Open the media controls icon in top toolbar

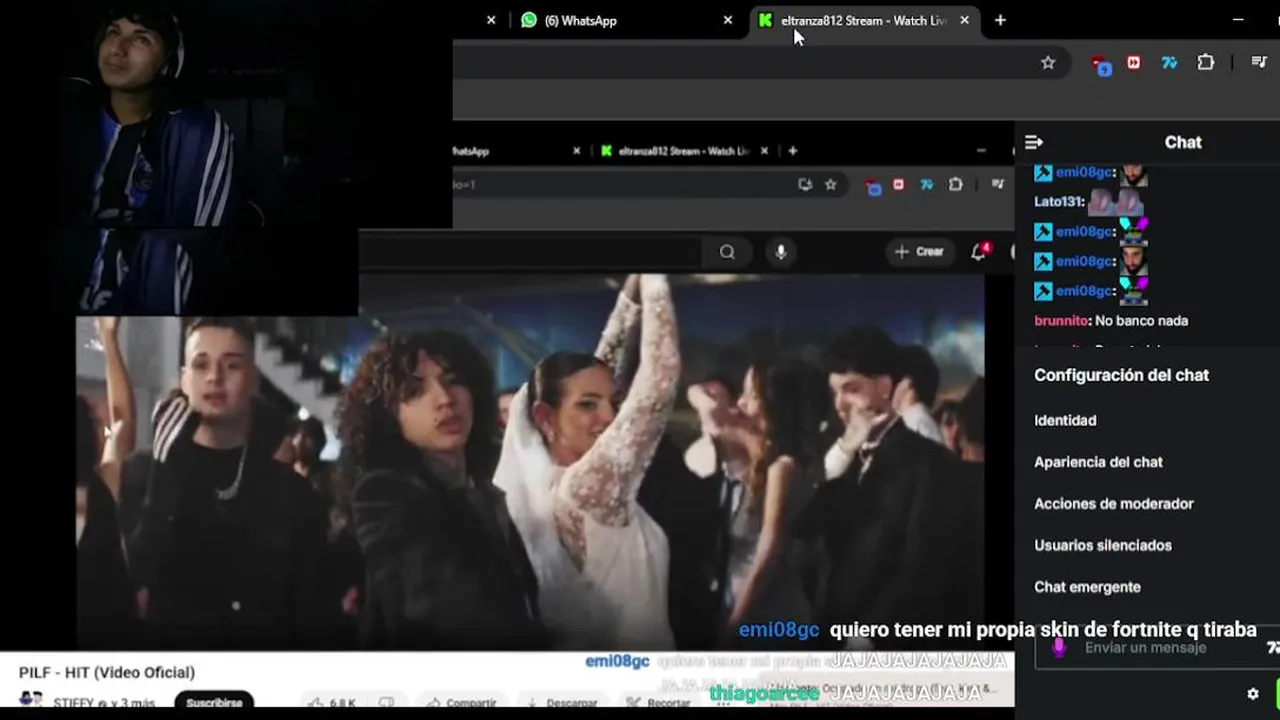[x=1260, y=62]
